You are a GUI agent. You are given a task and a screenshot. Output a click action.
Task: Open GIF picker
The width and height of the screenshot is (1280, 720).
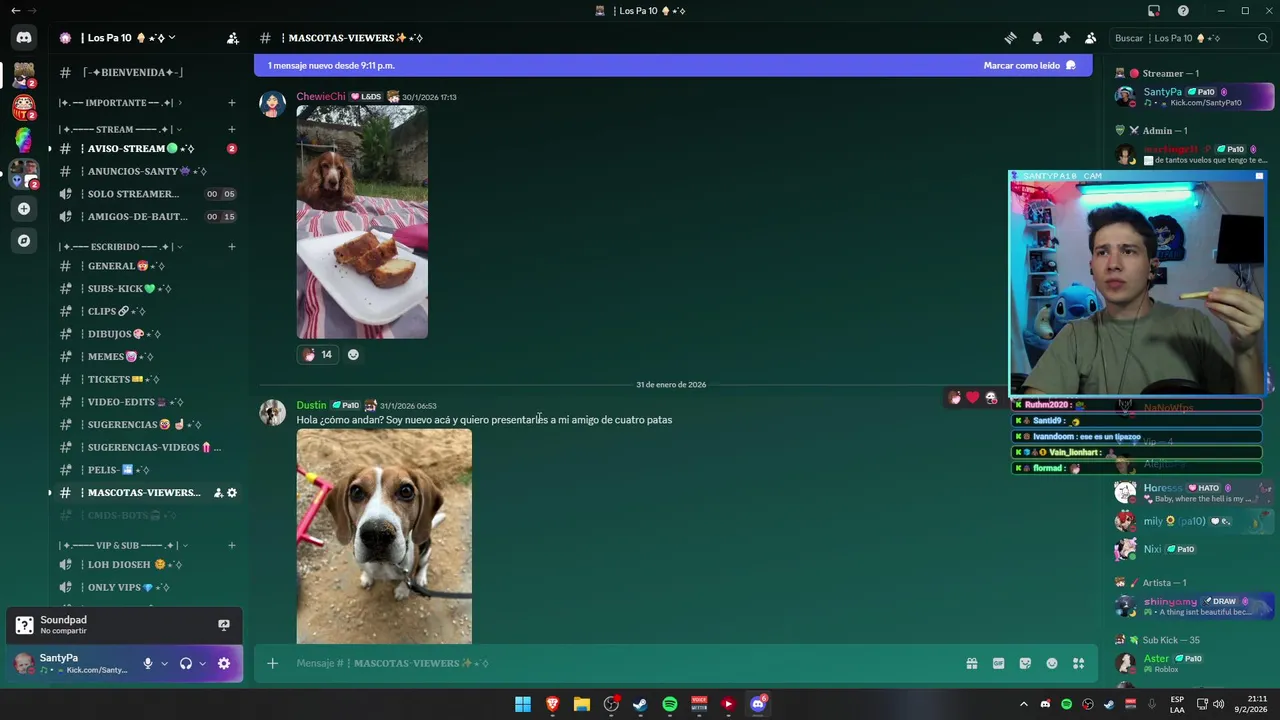coord(998,663)
